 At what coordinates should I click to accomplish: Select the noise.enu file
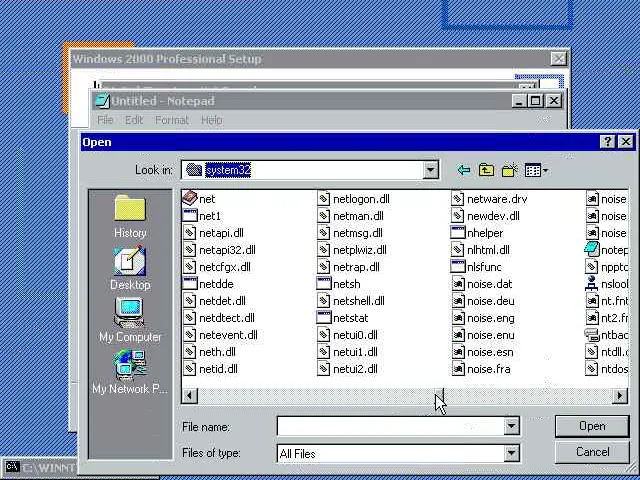(483, 335)
